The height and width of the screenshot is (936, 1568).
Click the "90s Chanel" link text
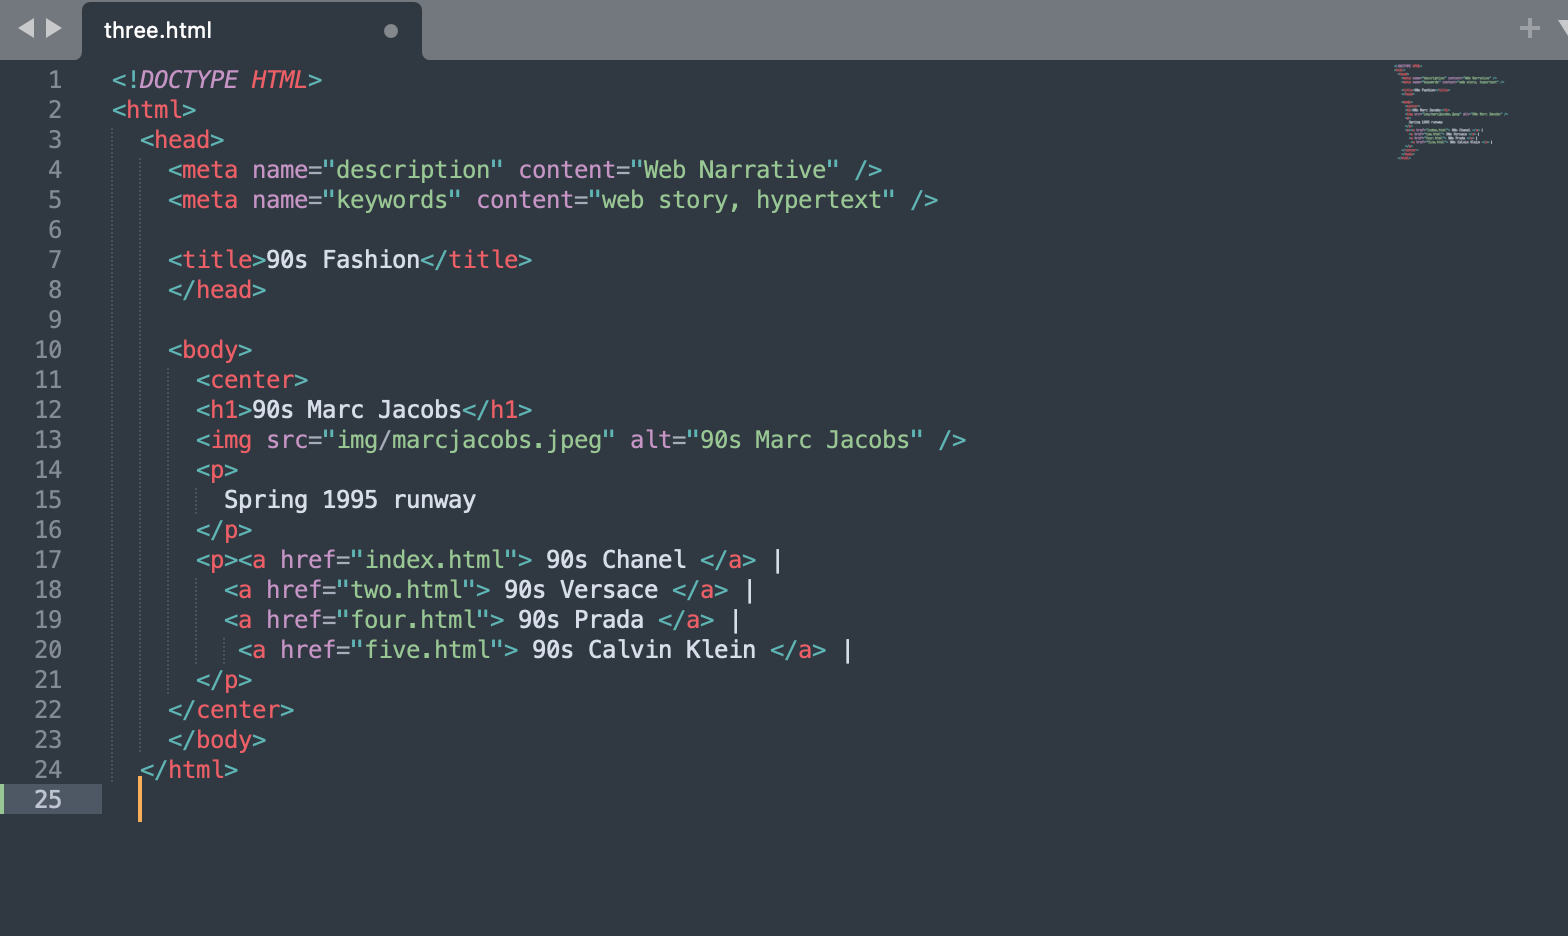coord(616,560)
